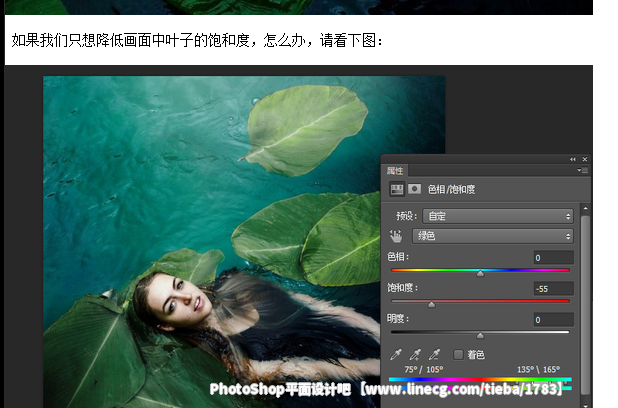Click the 预设 label
The width and height of the screenshot is (618, 408).
pyautogui.click(x=407, y=216)
